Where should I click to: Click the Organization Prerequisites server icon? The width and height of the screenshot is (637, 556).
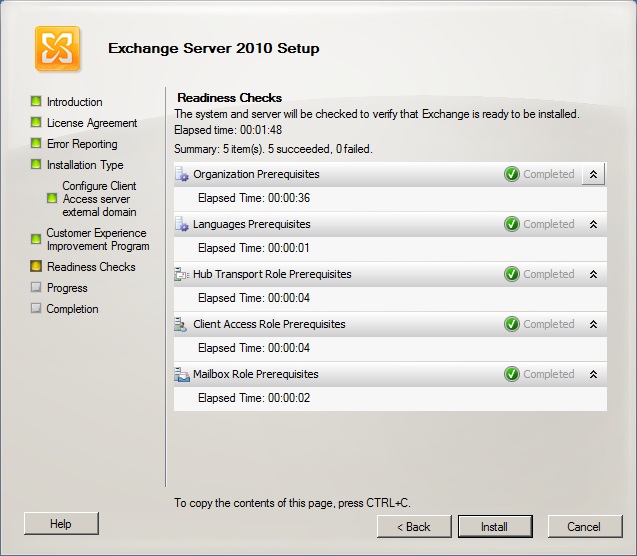pos(182,174)
